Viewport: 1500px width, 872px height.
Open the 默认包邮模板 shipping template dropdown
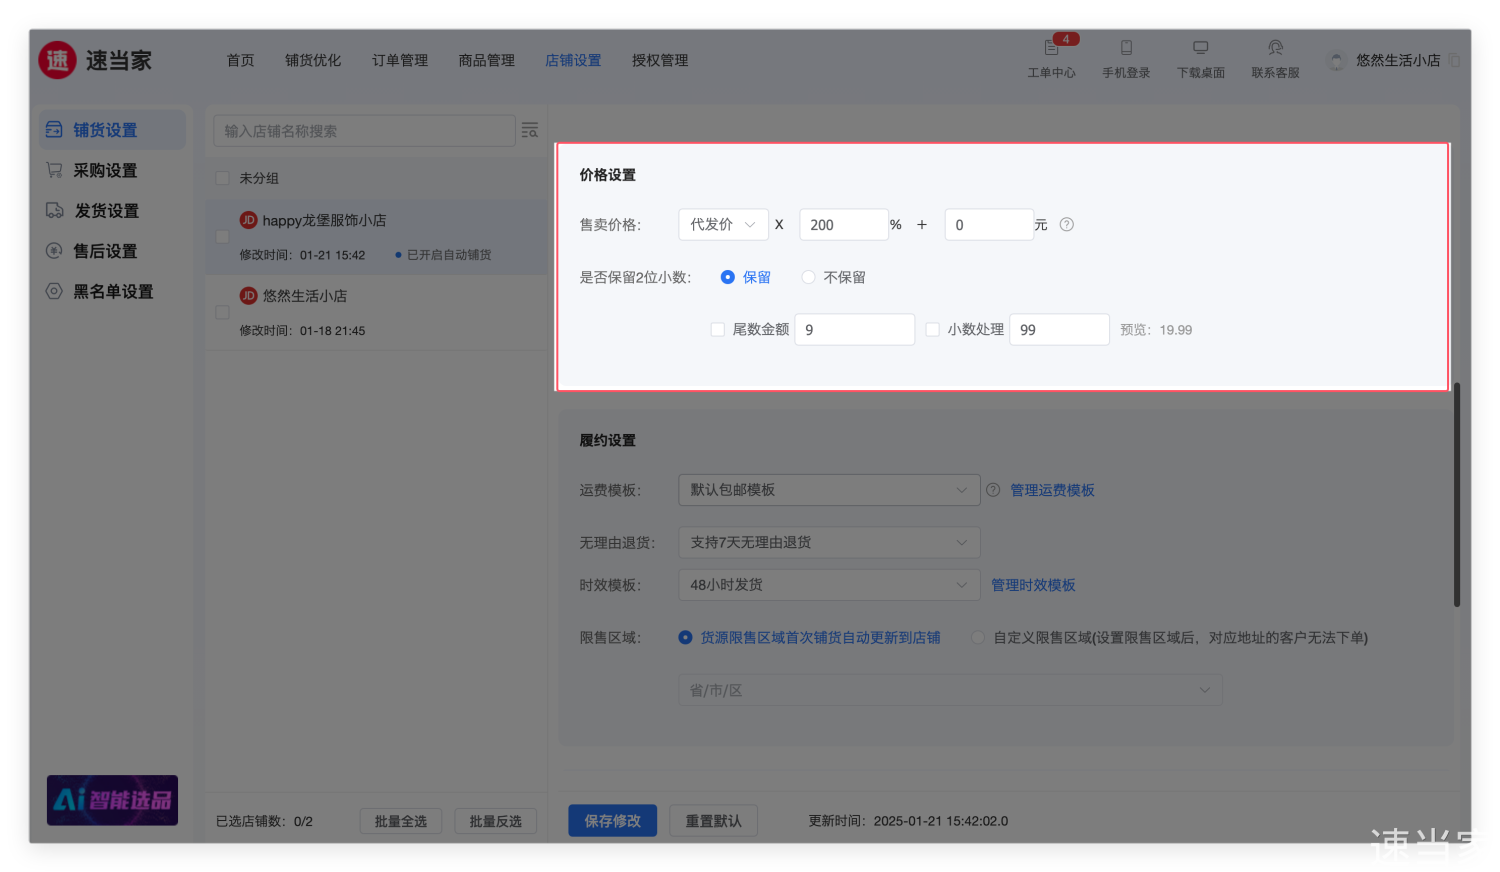pyautogui.click(x=828, y=490)
